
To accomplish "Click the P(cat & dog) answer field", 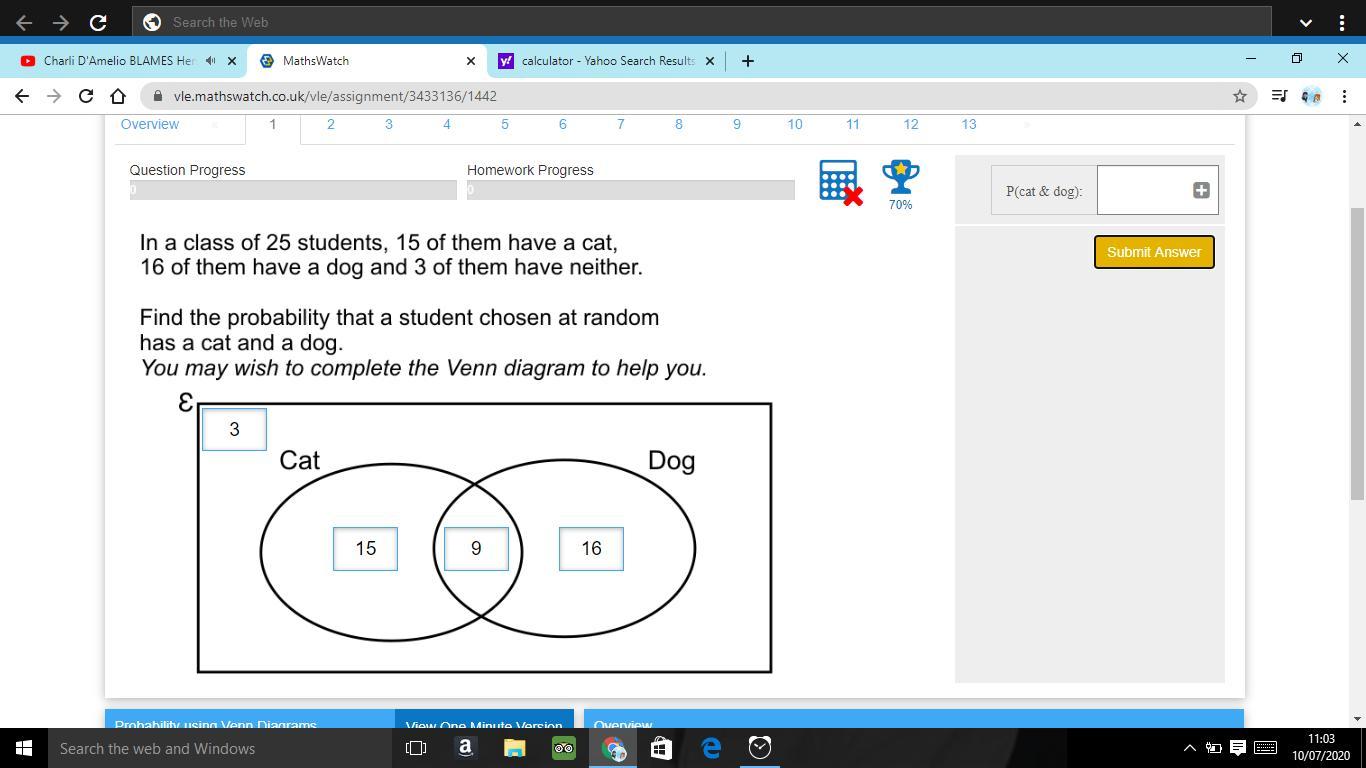I will pos(1145,190).
